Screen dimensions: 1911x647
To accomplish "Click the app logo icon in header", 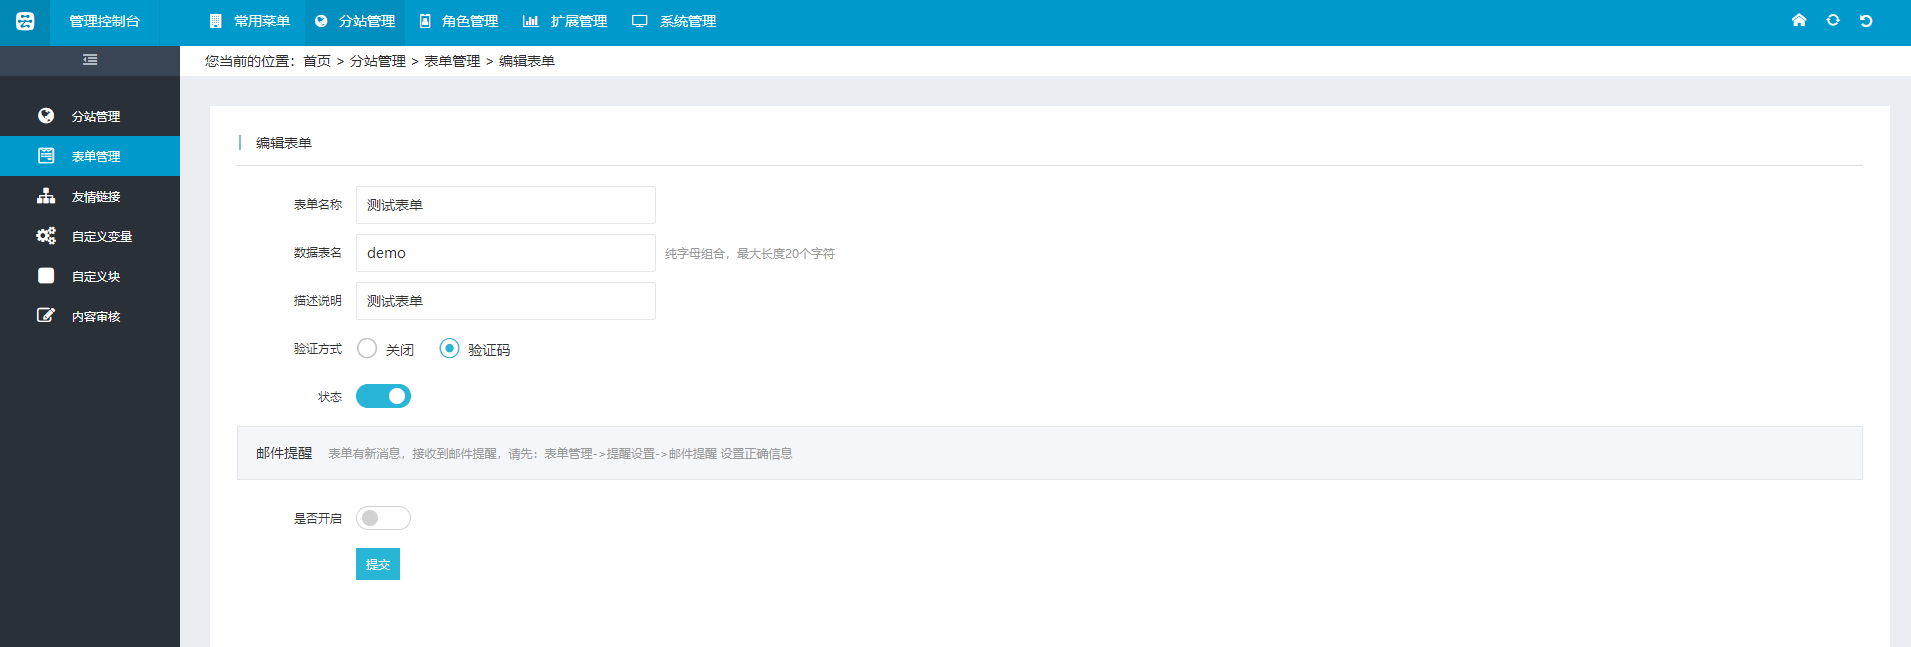I will click(x=25, y=21).
